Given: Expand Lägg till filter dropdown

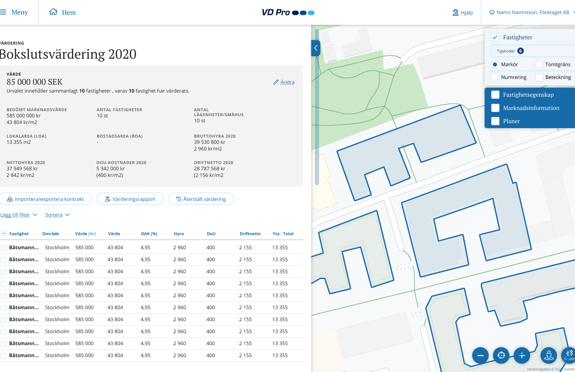Looking at the screenshot, I should point(18,215).
